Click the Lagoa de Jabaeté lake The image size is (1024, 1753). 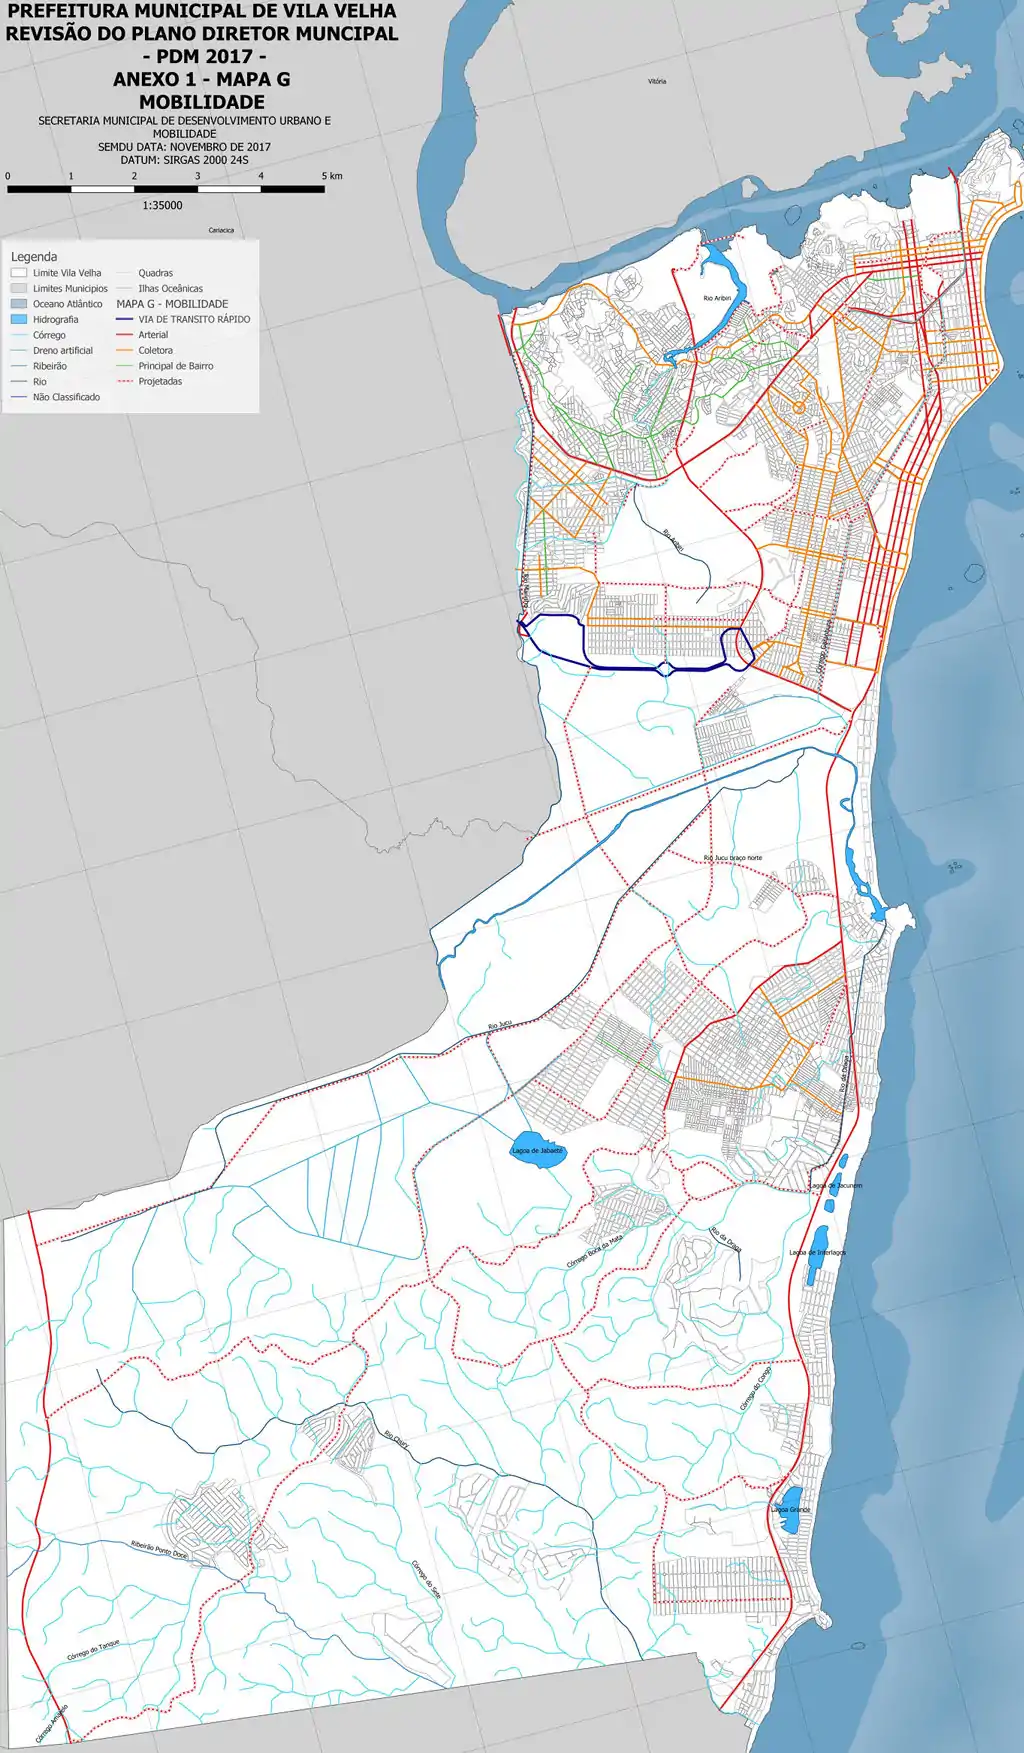535,1150
